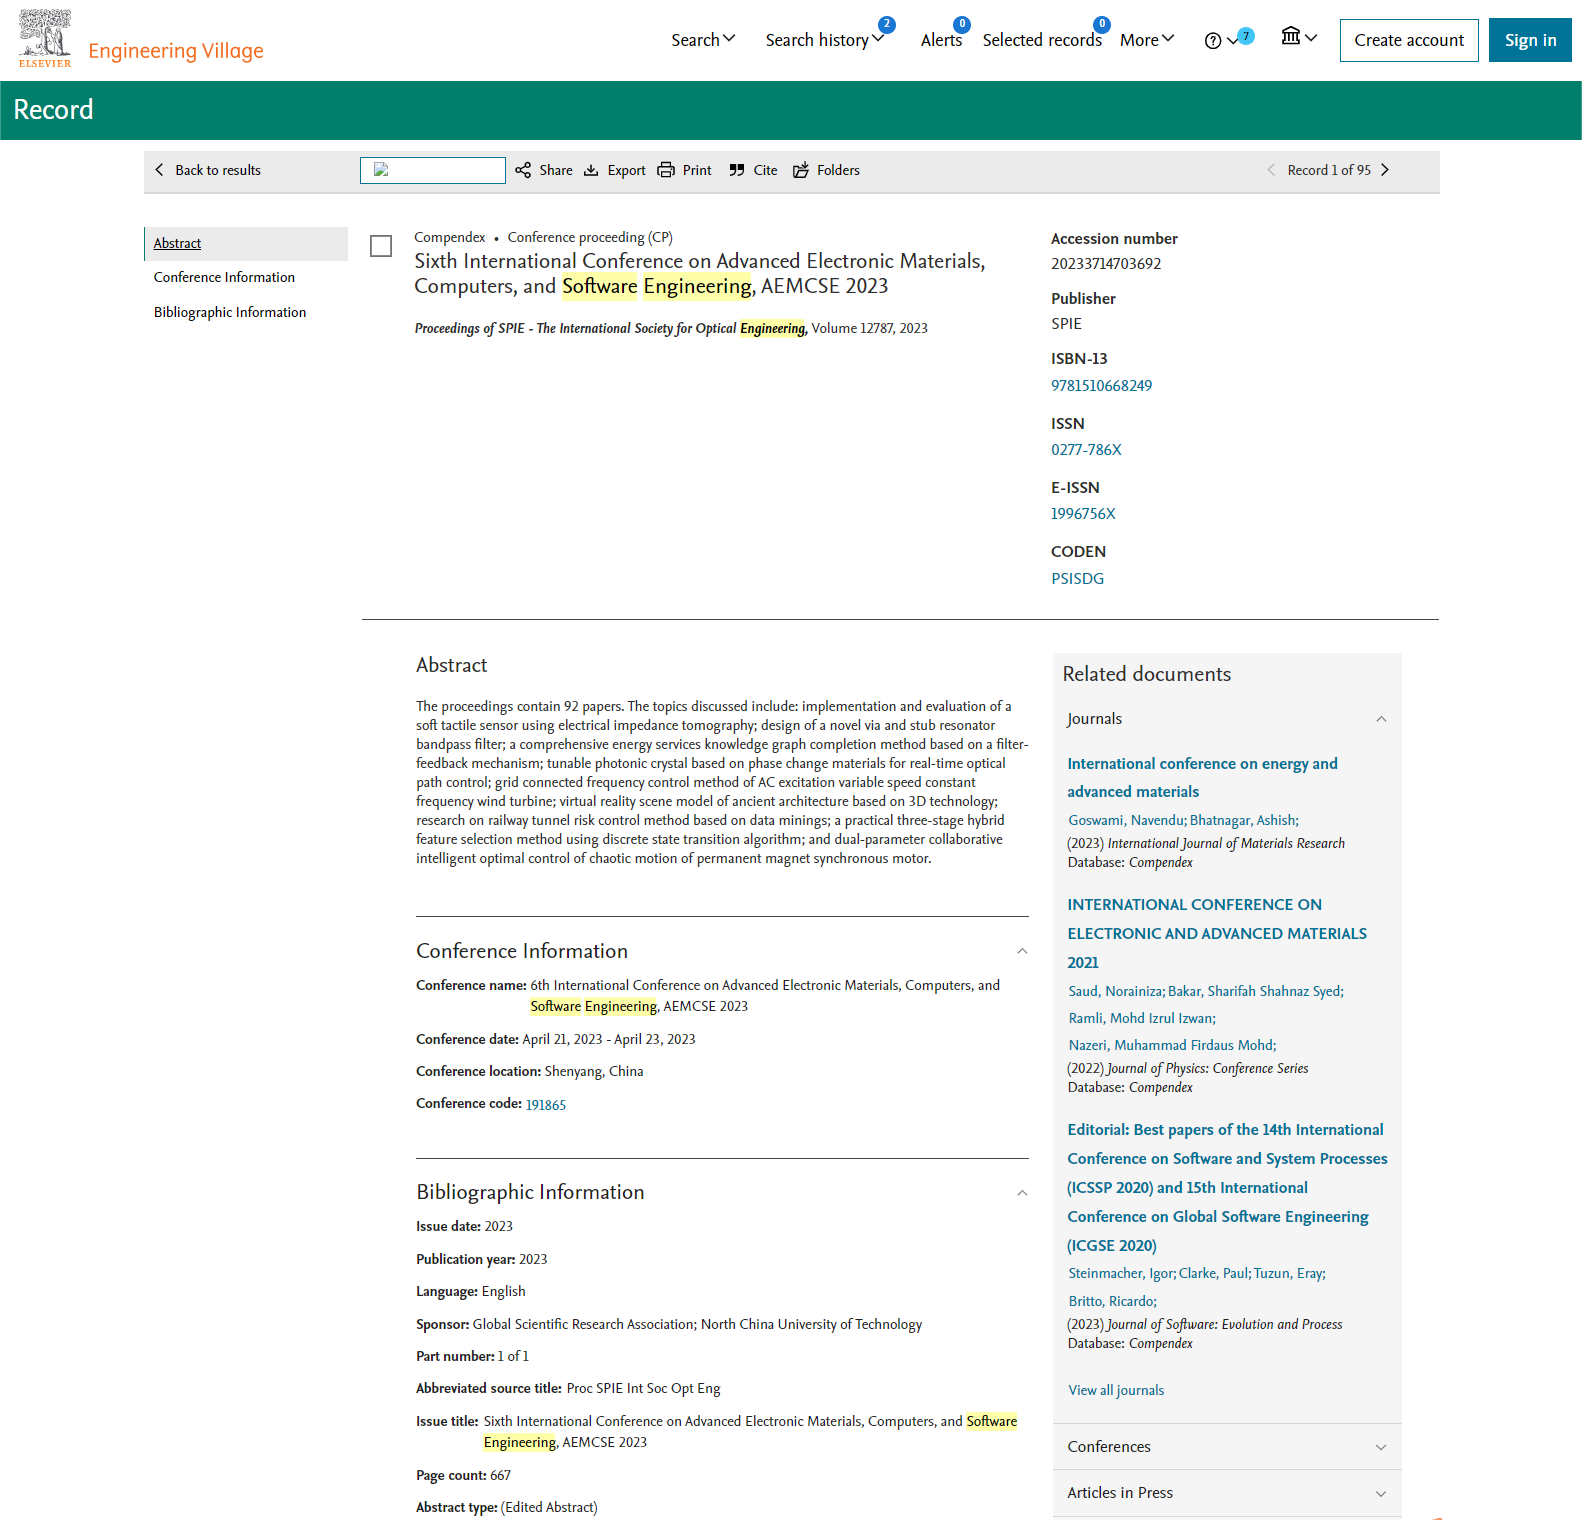Click the View all journals link
This screenshot has height=1520, width=1582.
tap(1116, 1390)
